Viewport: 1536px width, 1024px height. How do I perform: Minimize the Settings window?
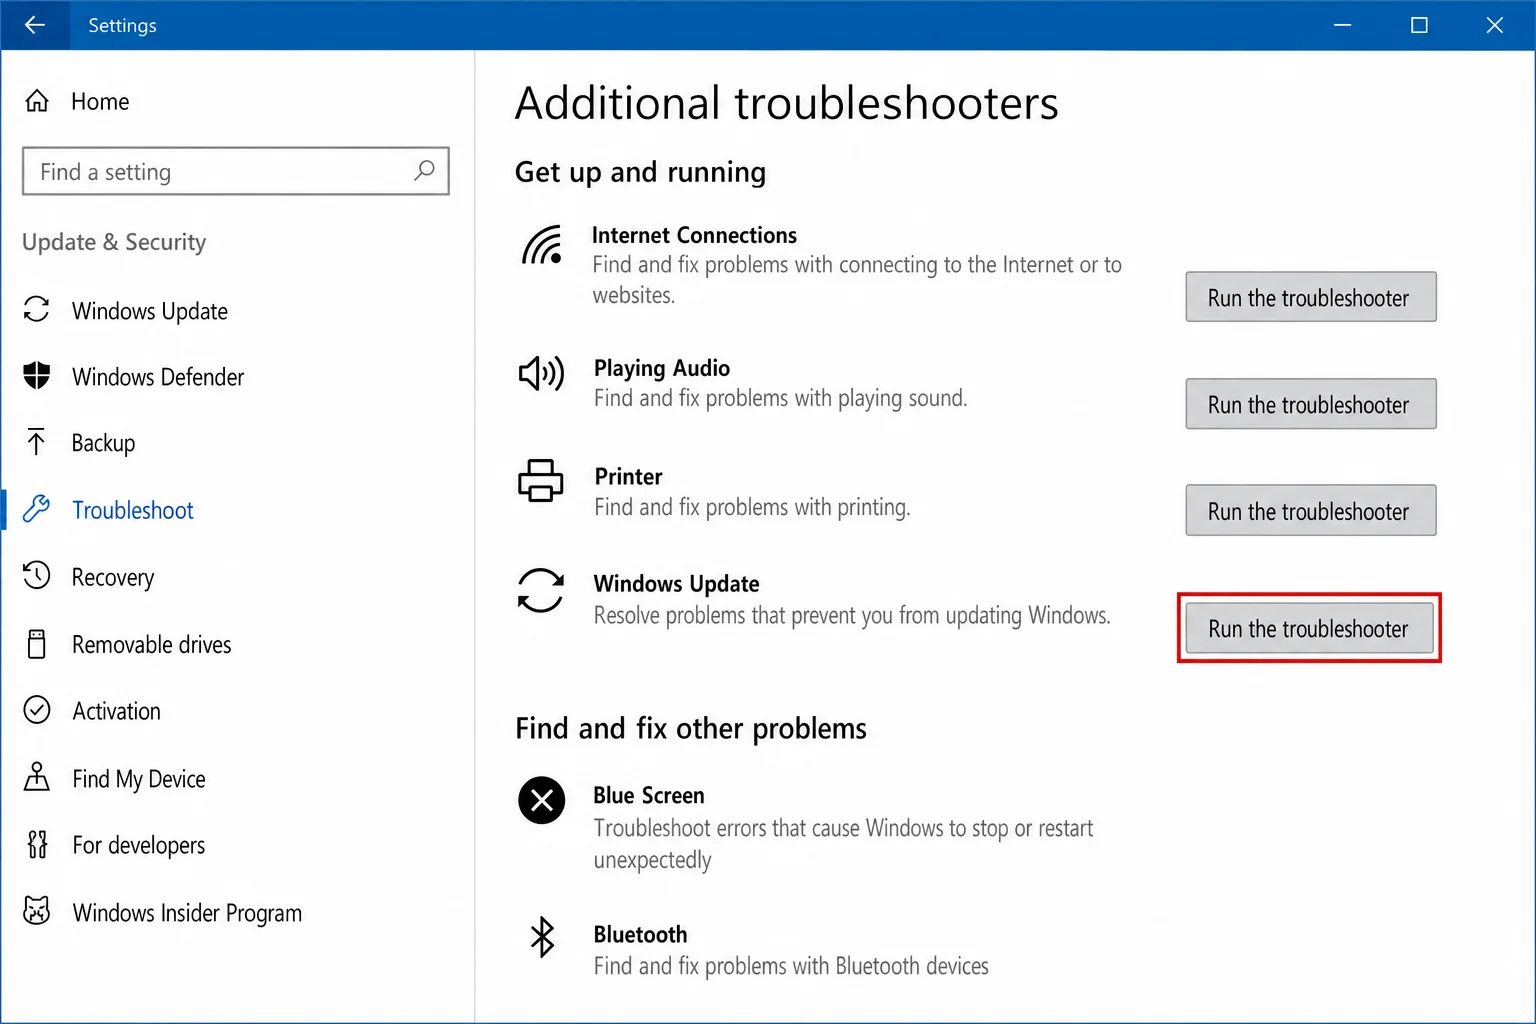[x=1342, y=25]
